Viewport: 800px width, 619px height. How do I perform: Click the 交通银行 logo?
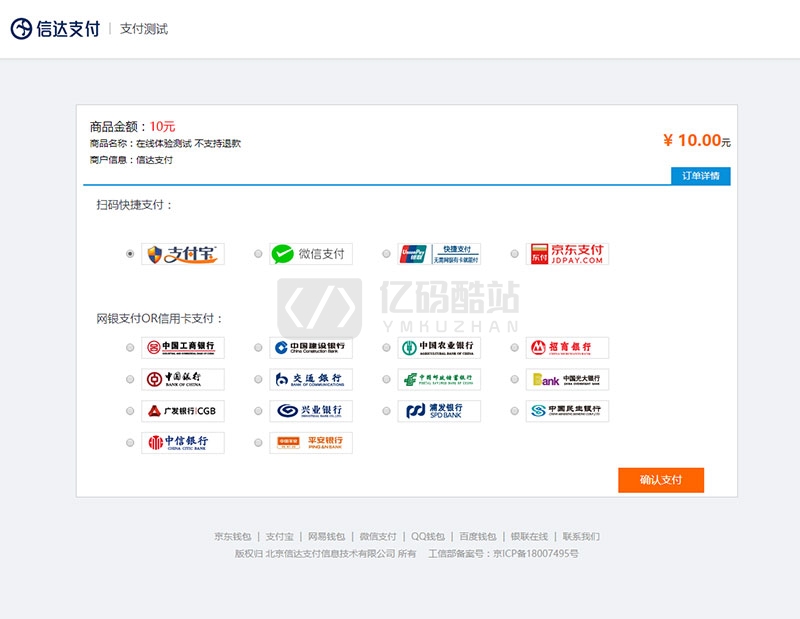coord(311,379)
